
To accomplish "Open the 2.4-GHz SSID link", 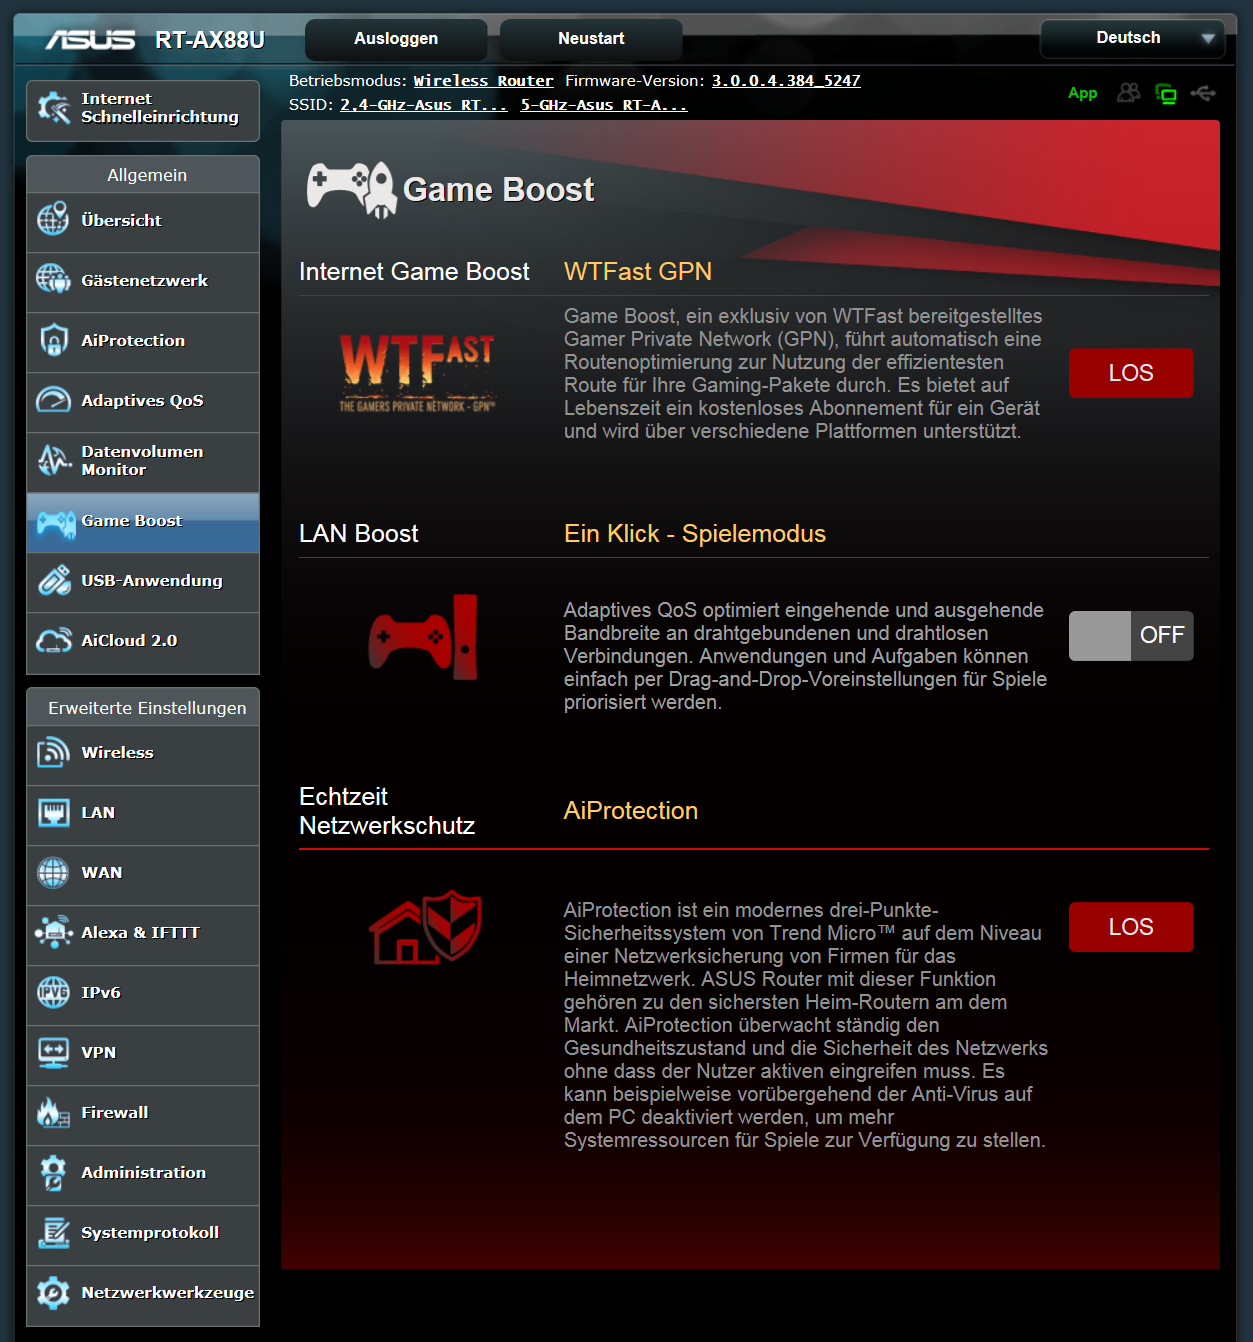I will (x=424, y=105).
